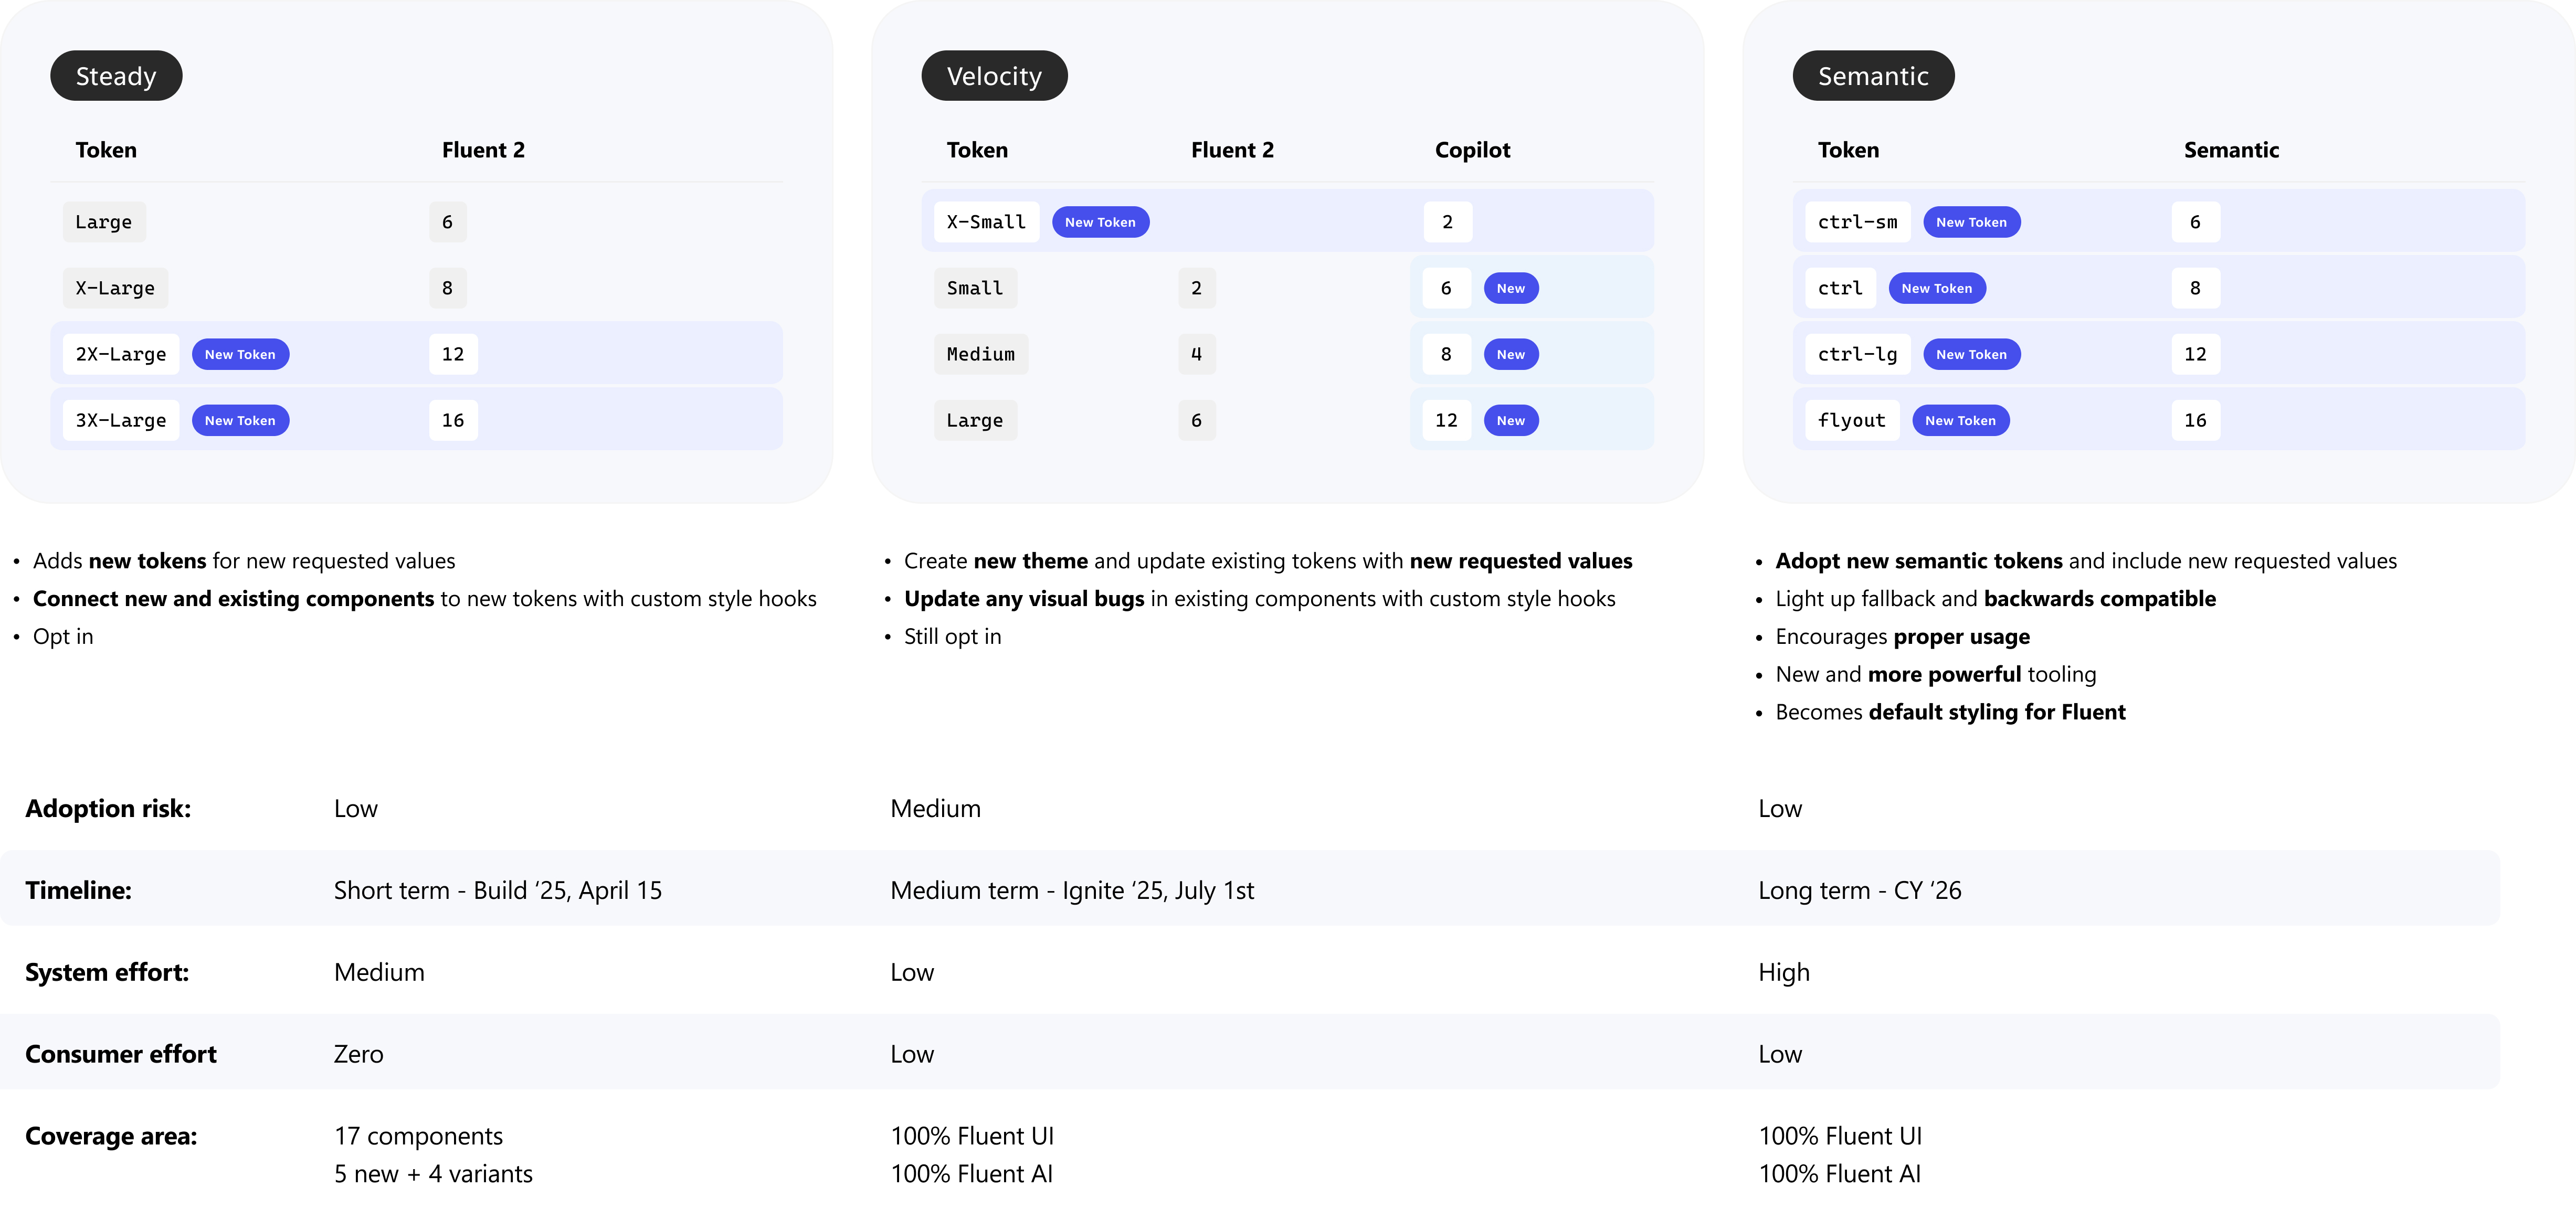Select the ctrl-sm token chip

click(1857, 222)
